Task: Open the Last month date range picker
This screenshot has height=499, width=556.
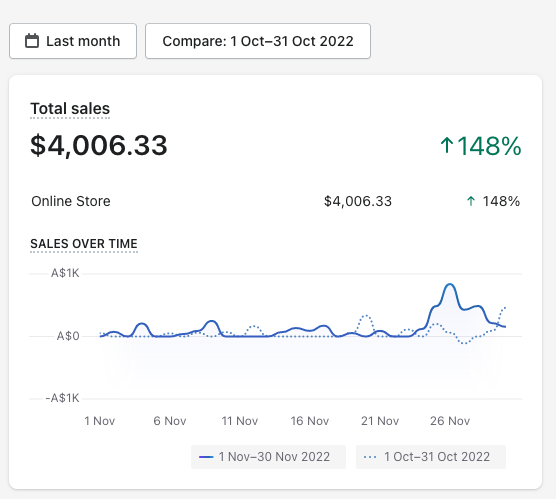Action: point(73,41)
